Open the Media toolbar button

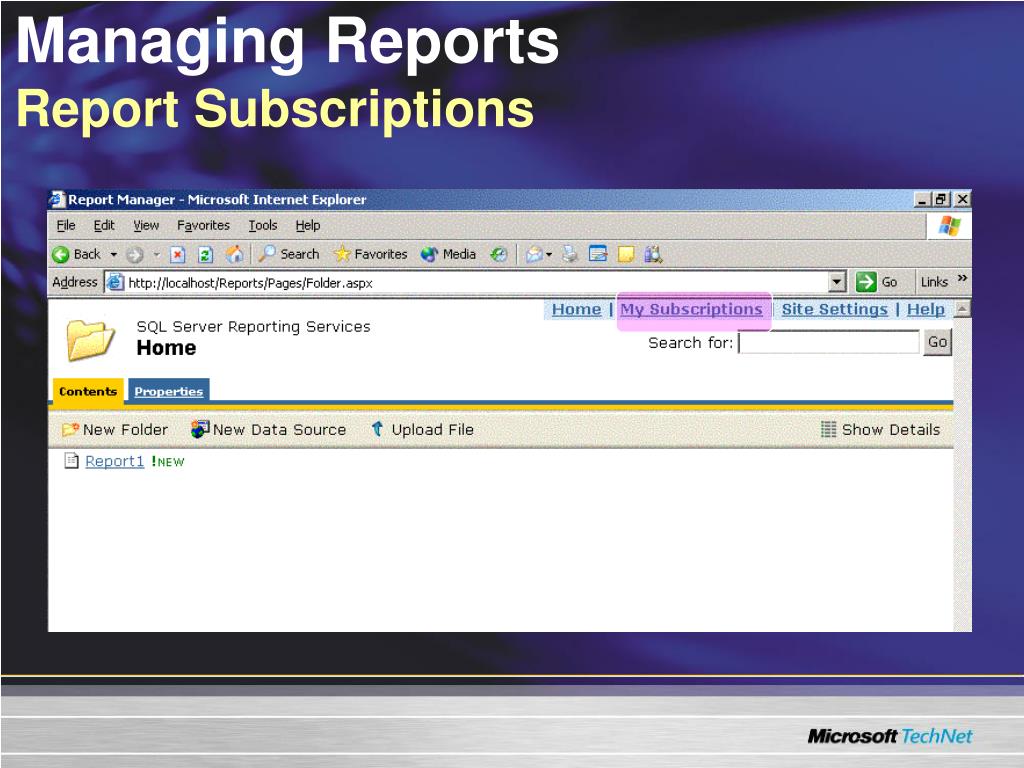[448, 254]
